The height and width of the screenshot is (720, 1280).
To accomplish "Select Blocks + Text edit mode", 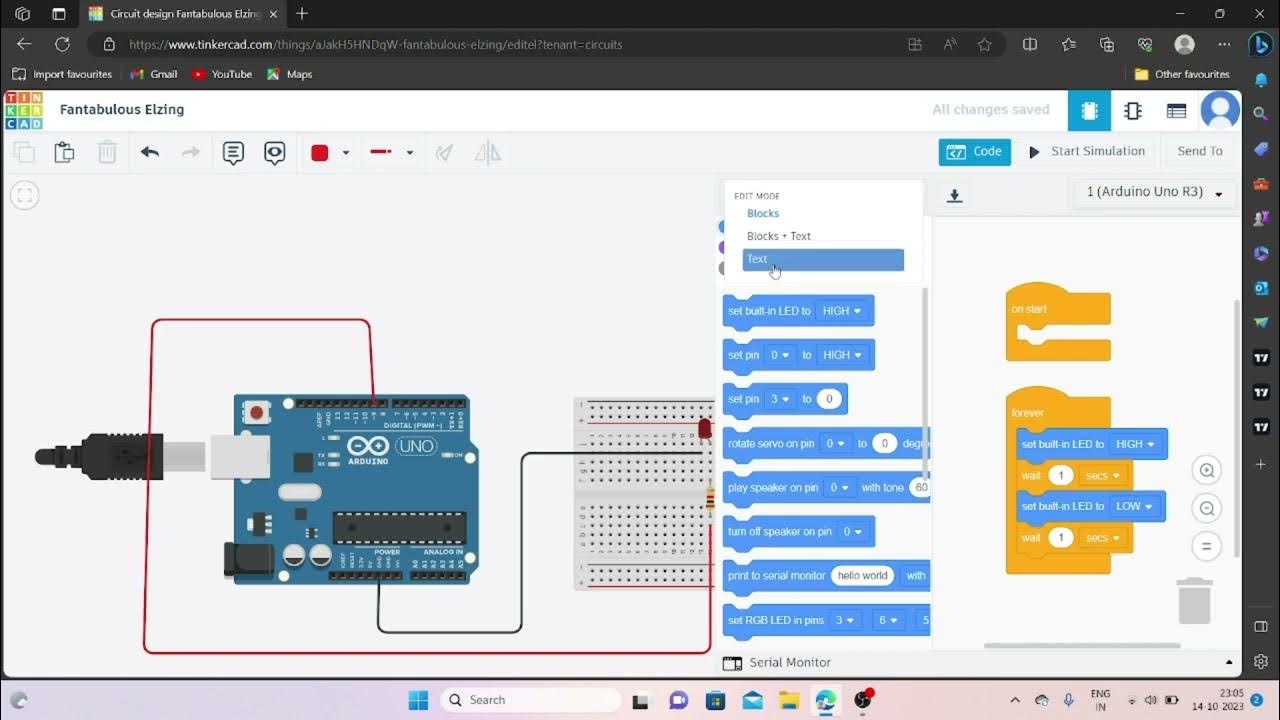I will click(x=779, y=236).
